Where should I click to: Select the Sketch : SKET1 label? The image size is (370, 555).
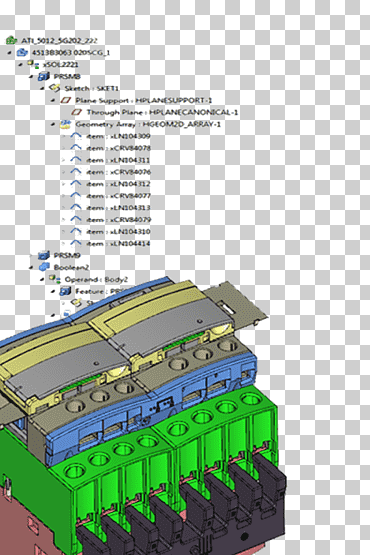click(x=92, y=88)
